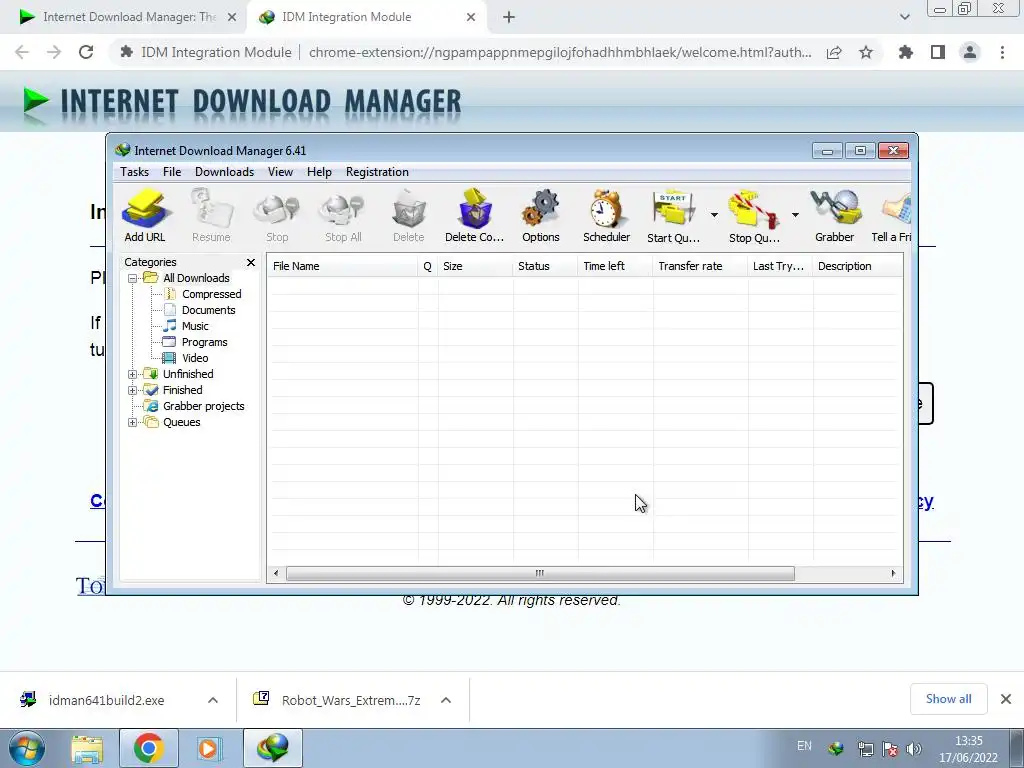Open Windows Explorer from taskbar
Image resolution: width=1024 pixels, height=768 pixels.
[x=87, y=748]
